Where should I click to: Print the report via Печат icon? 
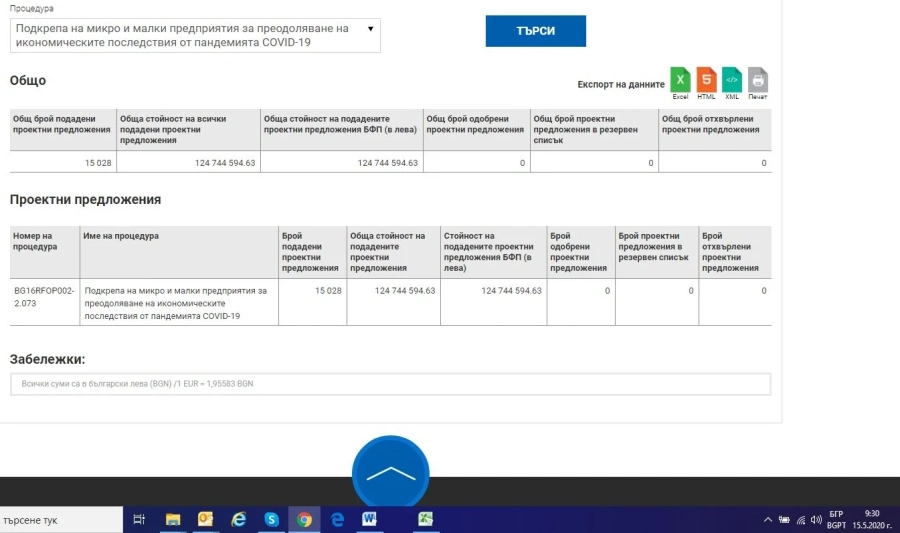[x=758, y=83]
